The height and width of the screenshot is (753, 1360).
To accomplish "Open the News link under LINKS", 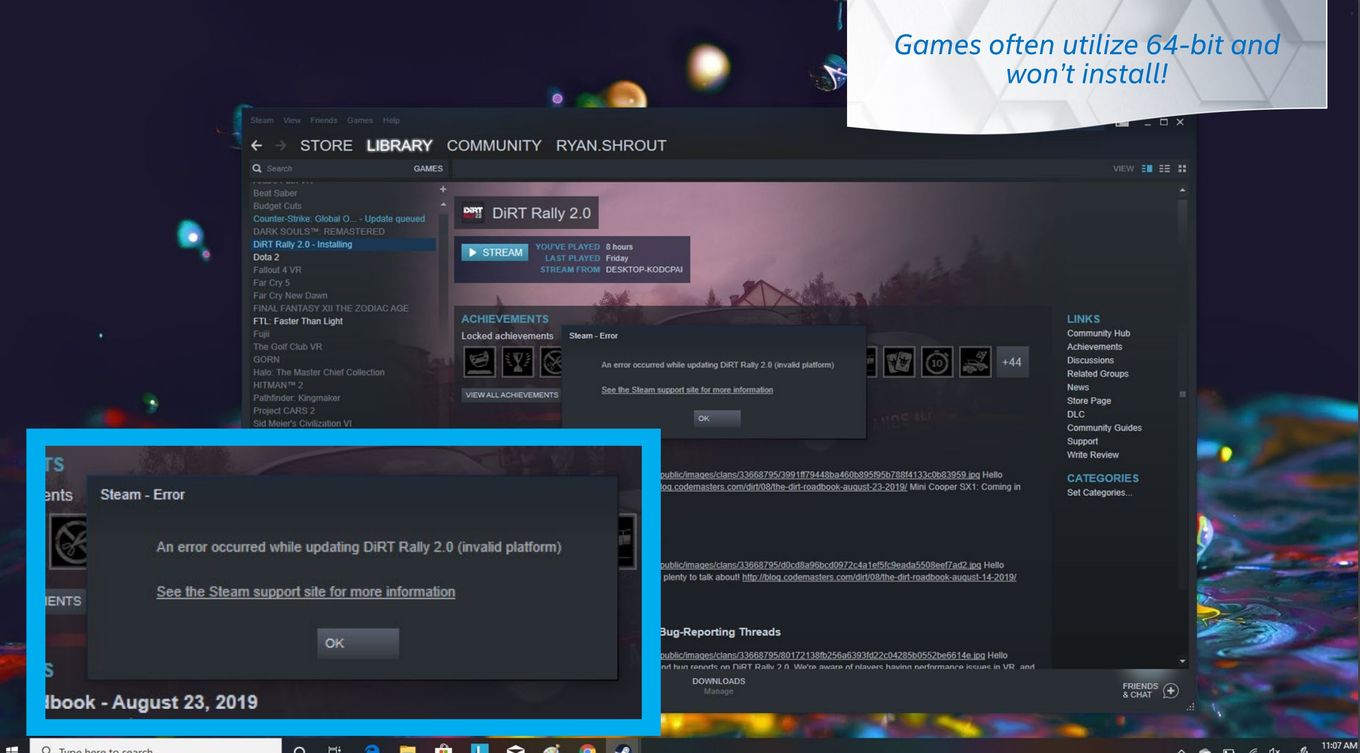I will [x=1078, y=388].
